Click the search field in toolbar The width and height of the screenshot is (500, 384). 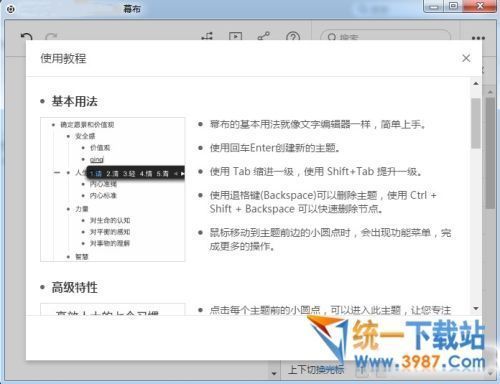point(385,36)
